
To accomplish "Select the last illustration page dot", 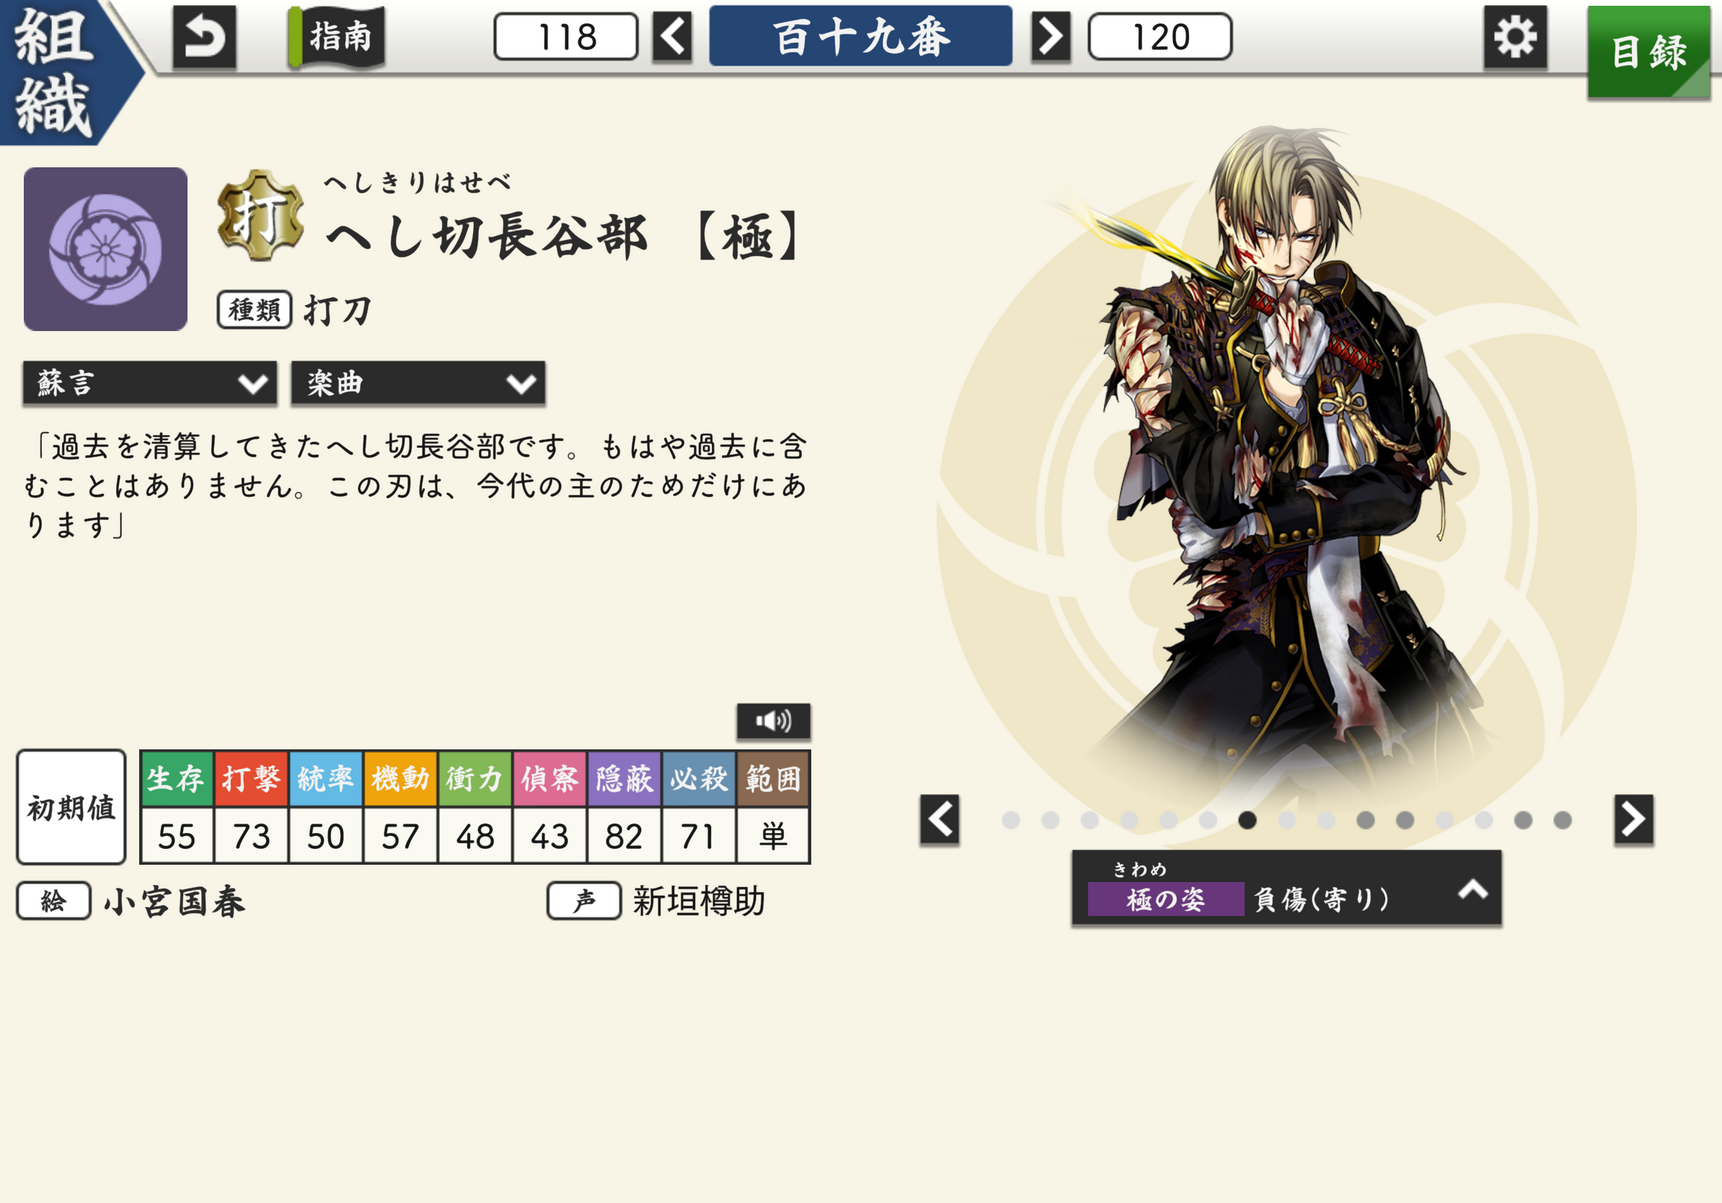I will click(x=1562, y=820).
